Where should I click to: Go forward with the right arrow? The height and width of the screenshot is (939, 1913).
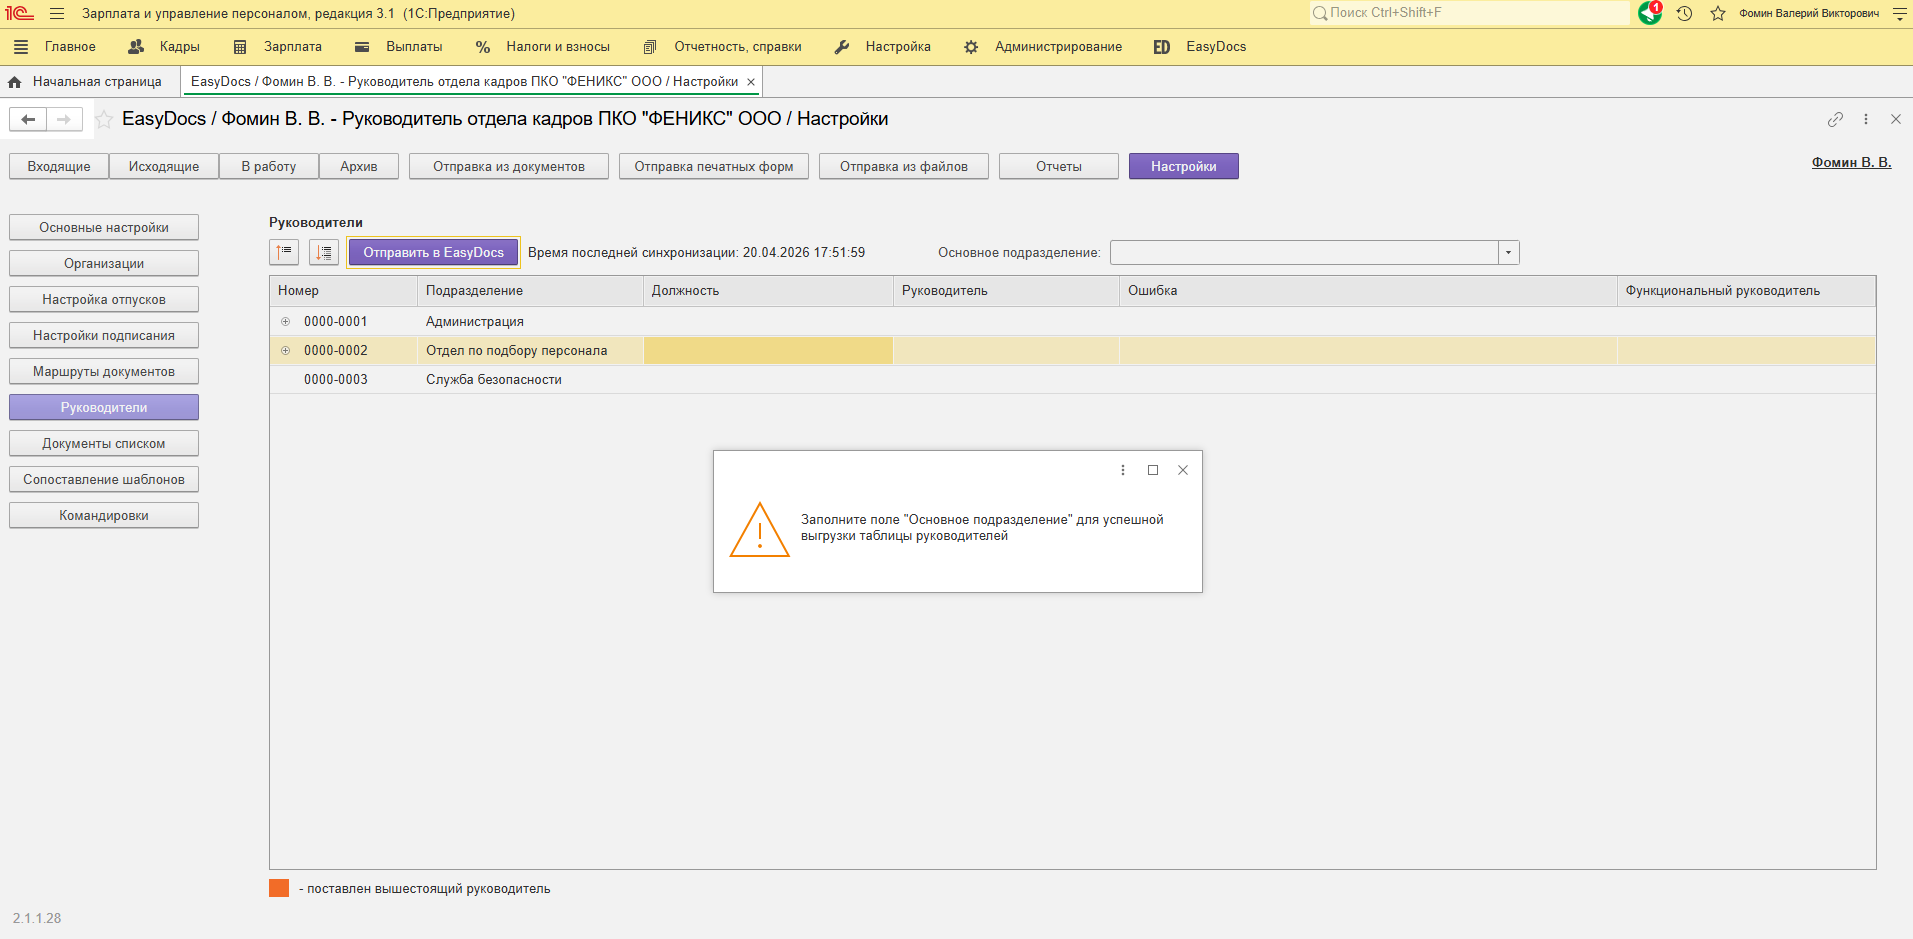64,120
